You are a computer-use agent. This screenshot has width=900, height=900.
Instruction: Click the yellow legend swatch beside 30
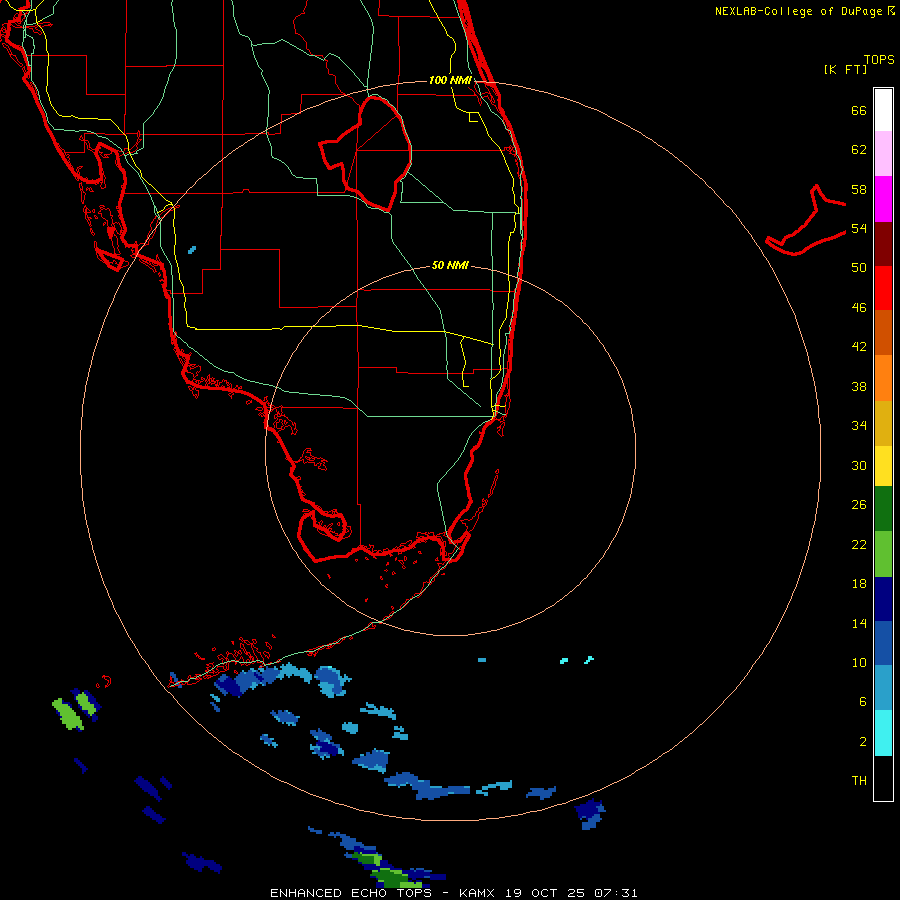pos(883,466)
